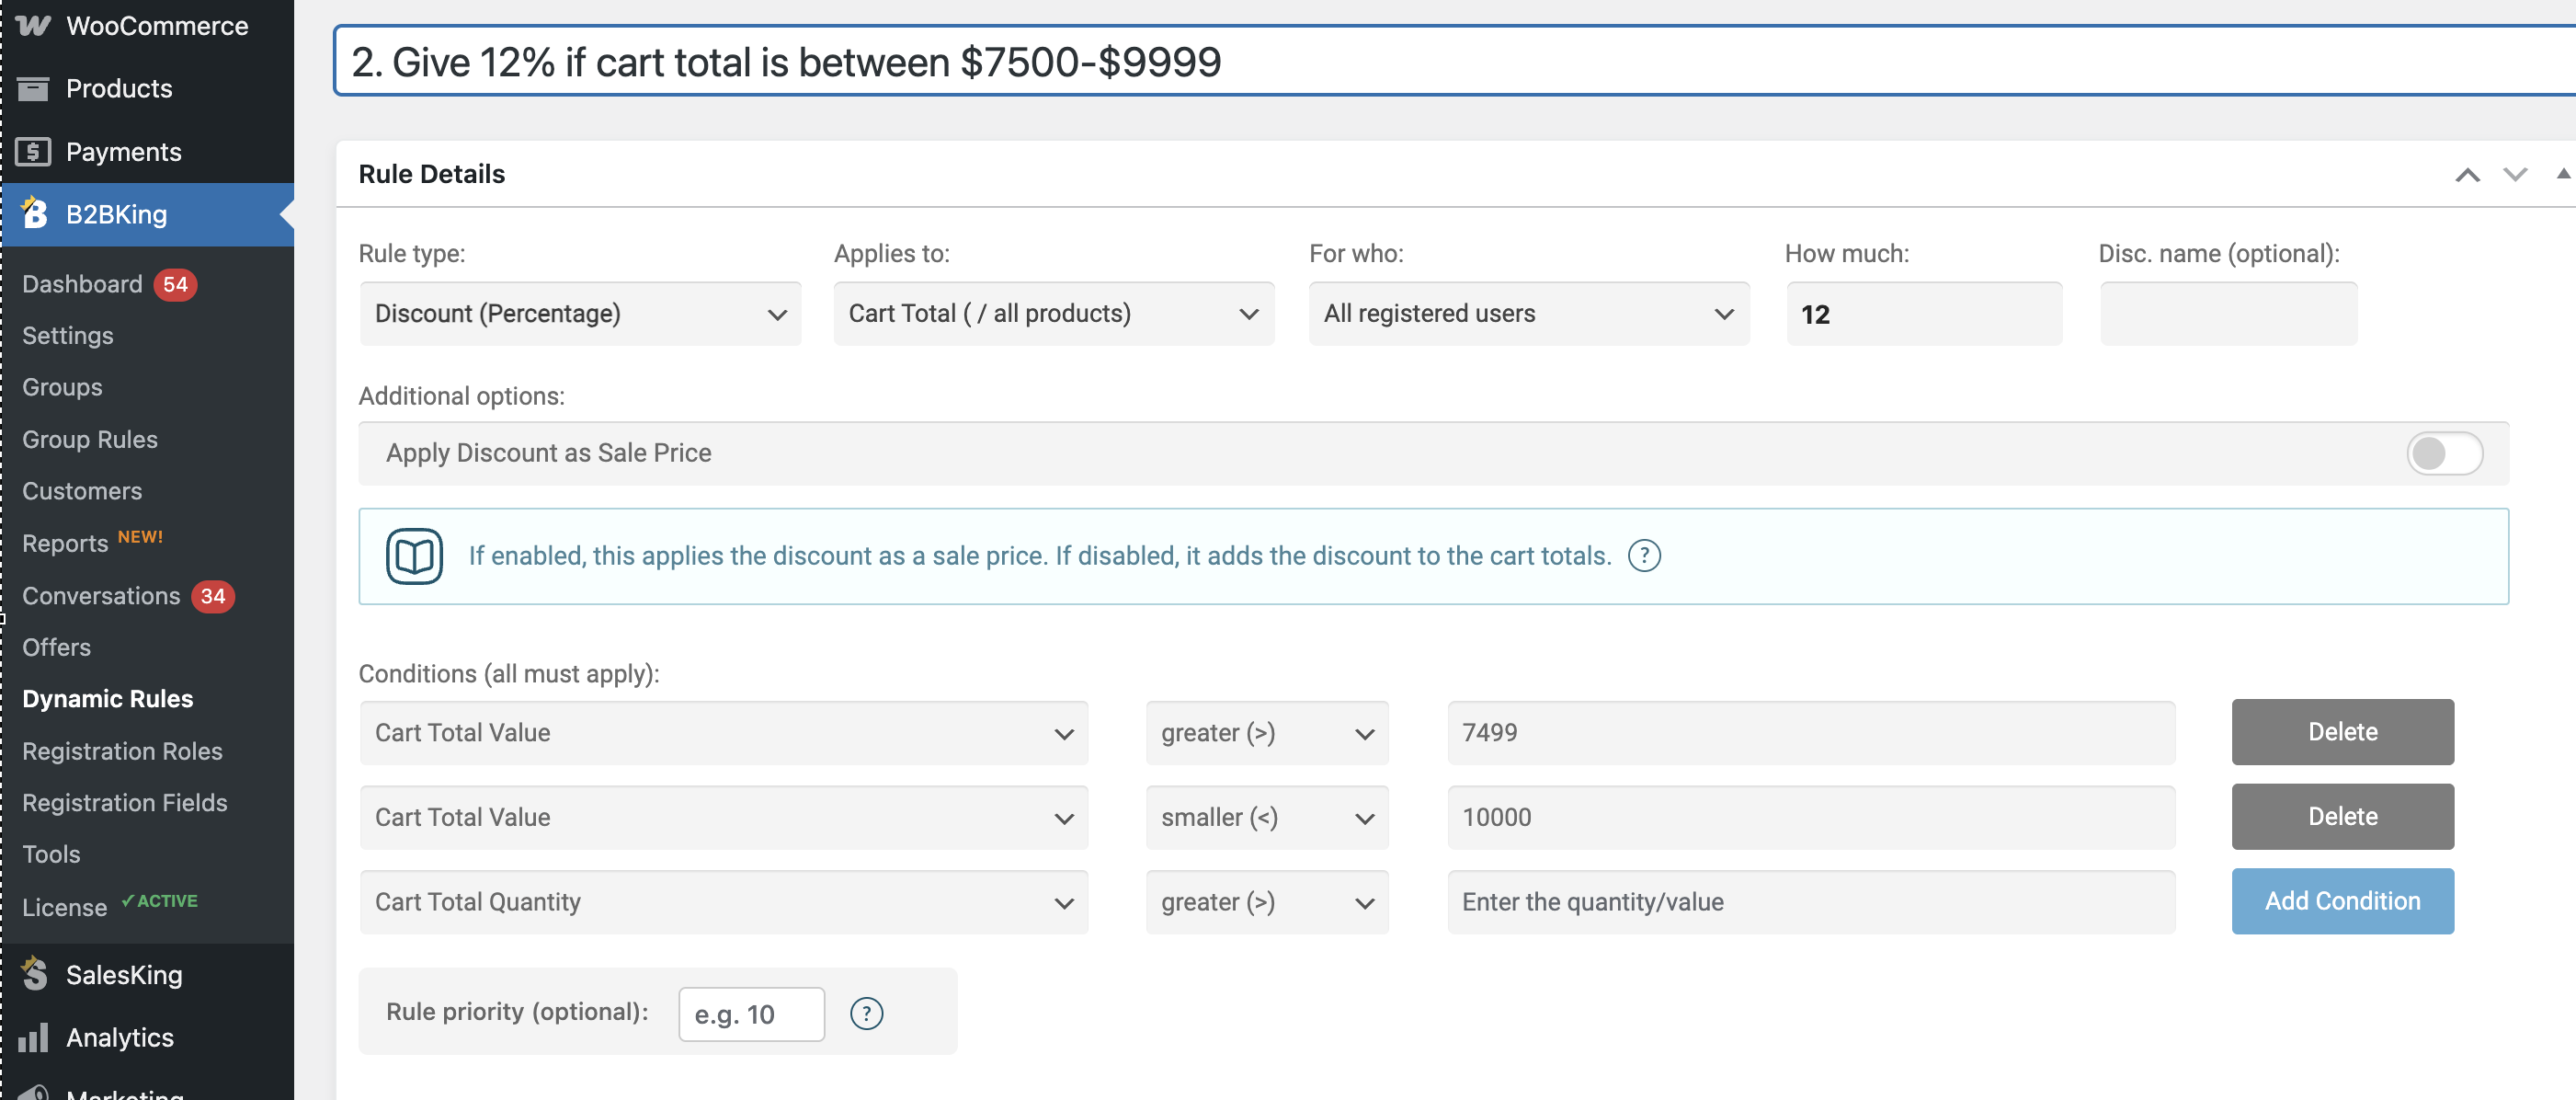This screenshot has width=2576, height=1100.
Task: Go to Conversations menu item
Action: (101, 596)
